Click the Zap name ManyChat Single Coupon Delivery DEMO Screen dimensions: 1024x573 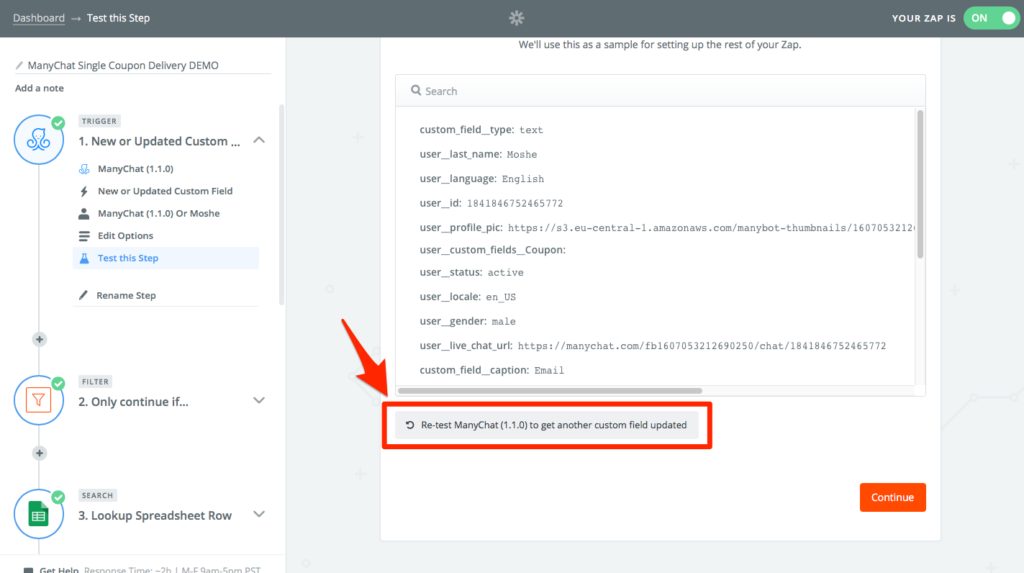(123, 65)
